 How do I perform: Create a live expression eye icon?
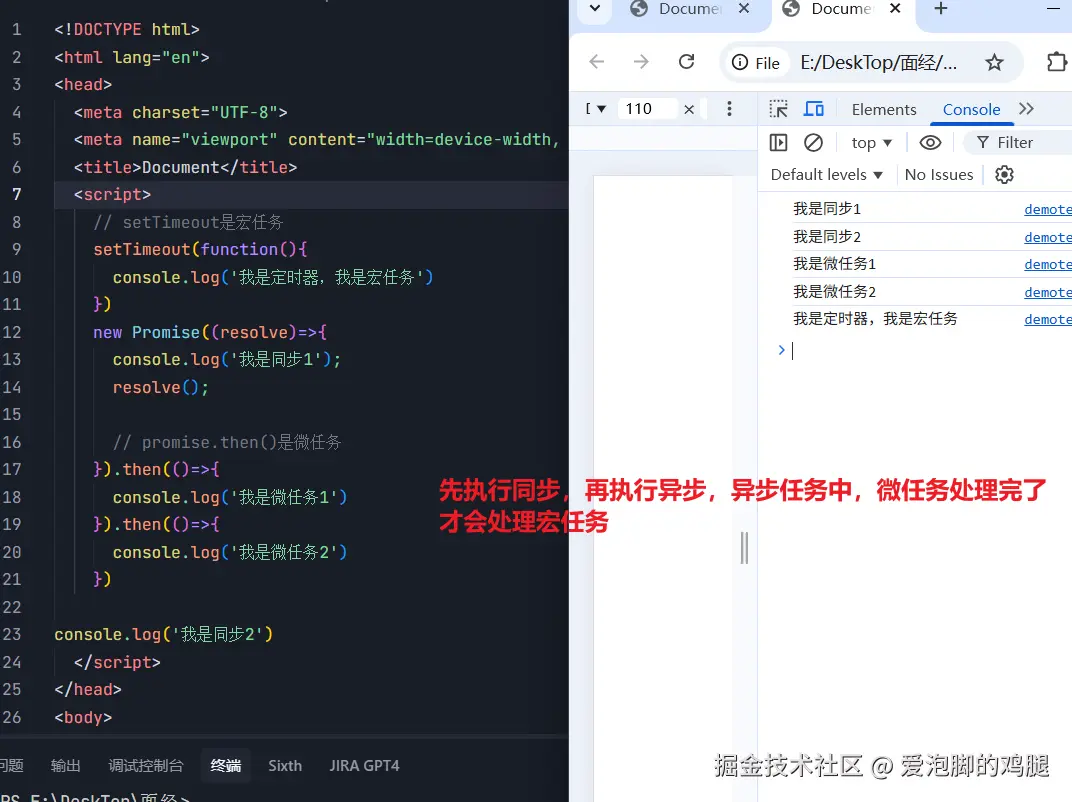(930, 142)
